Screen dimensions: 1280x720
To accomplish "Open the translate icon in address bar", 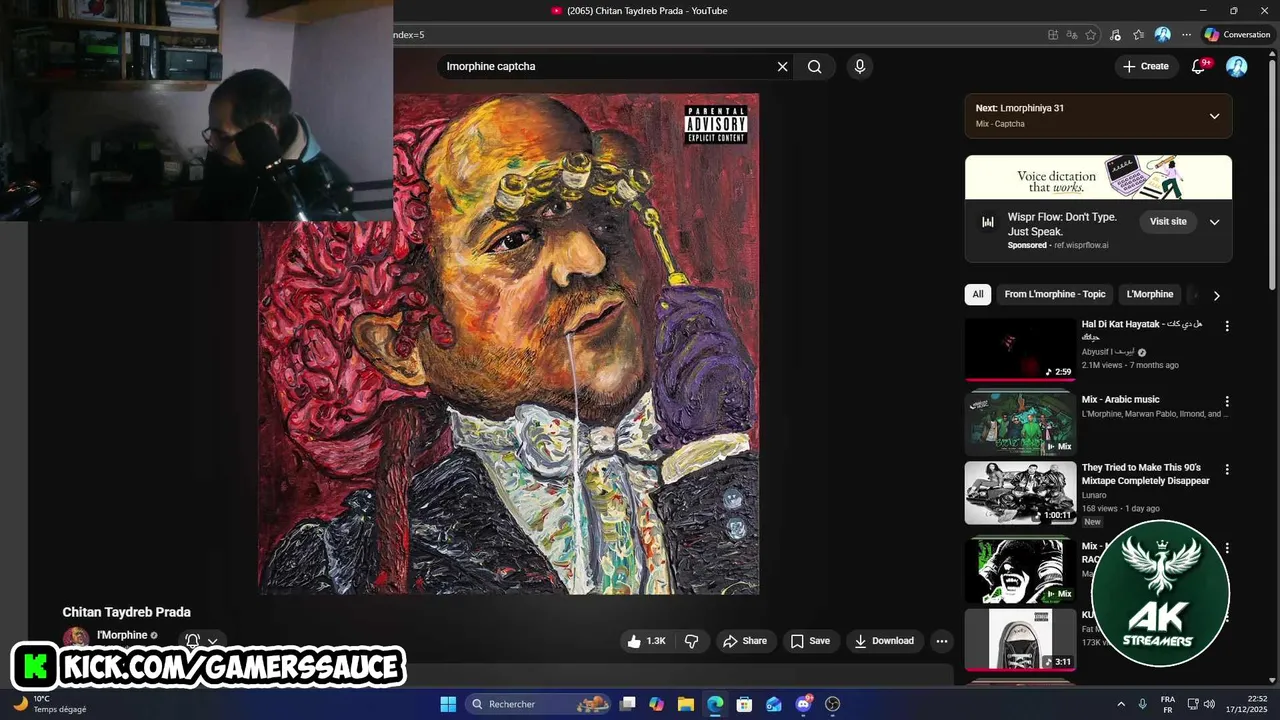I will click(1071, 35).
